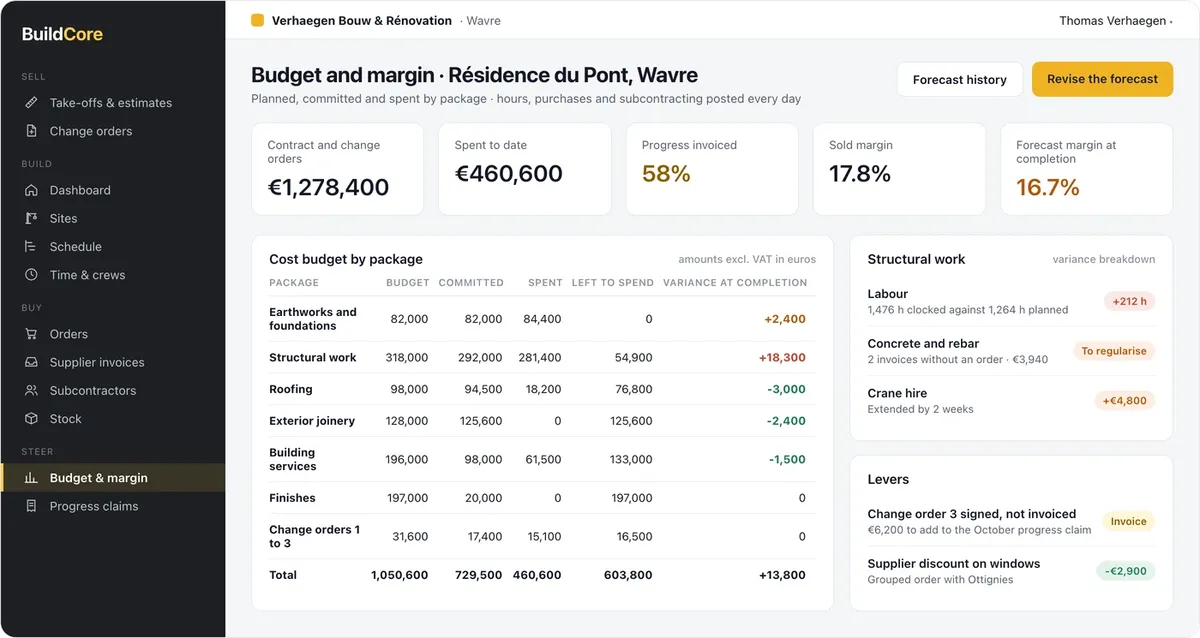
Task: Click the Contract and change orders card
Action: pos(338,169)
